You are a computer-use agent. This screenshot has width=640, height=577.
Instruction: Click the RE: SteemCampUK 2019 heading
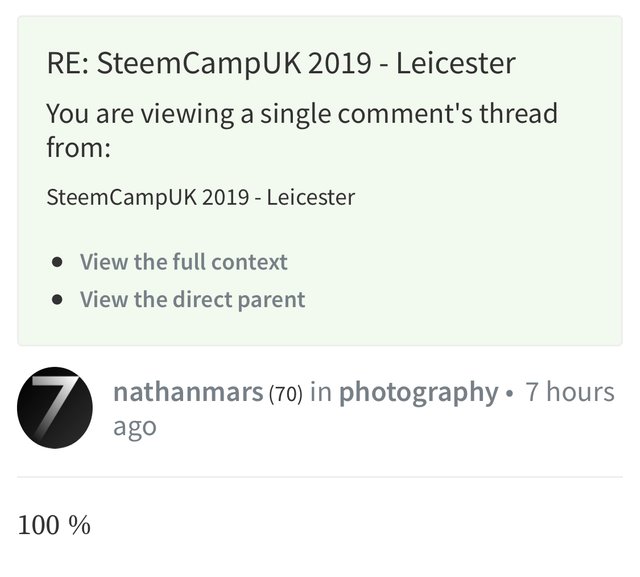[281, 64]
